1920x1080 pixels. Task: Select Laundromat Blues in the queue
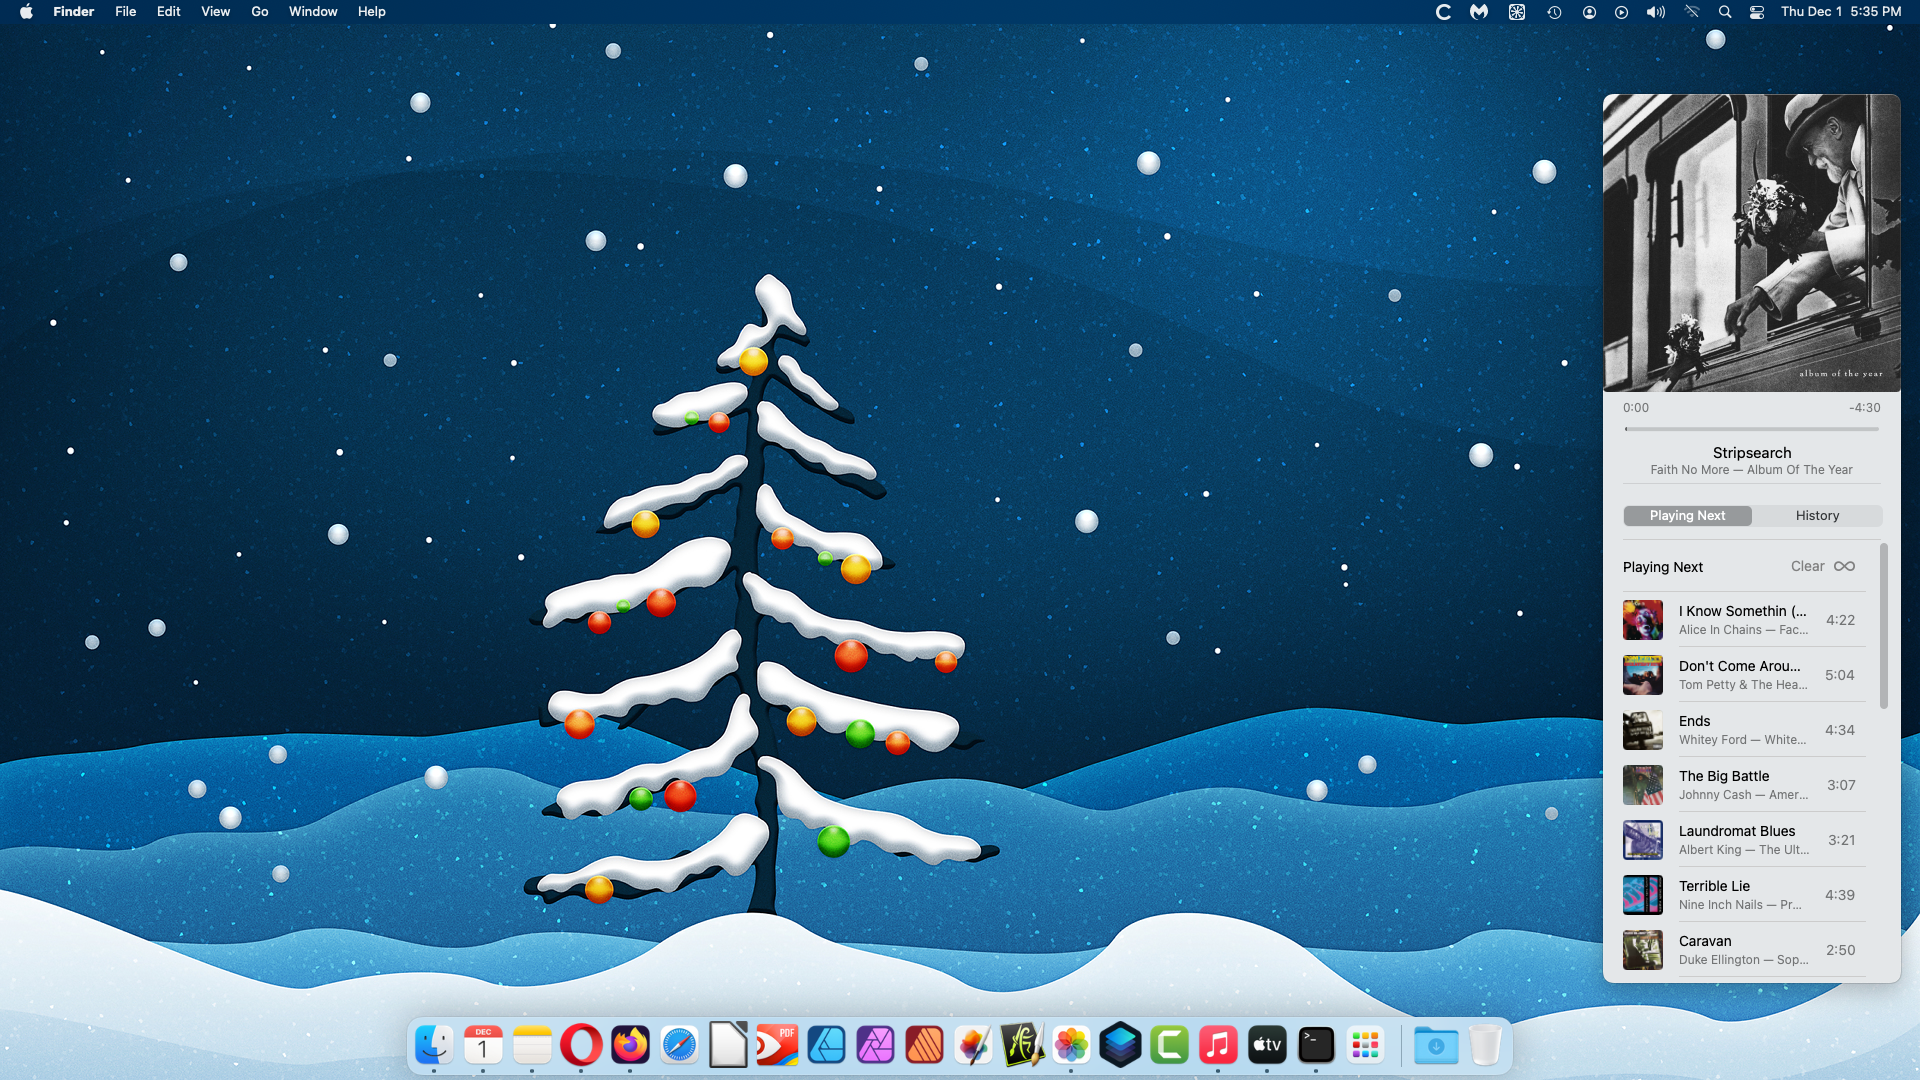[x=1736, y=840]
